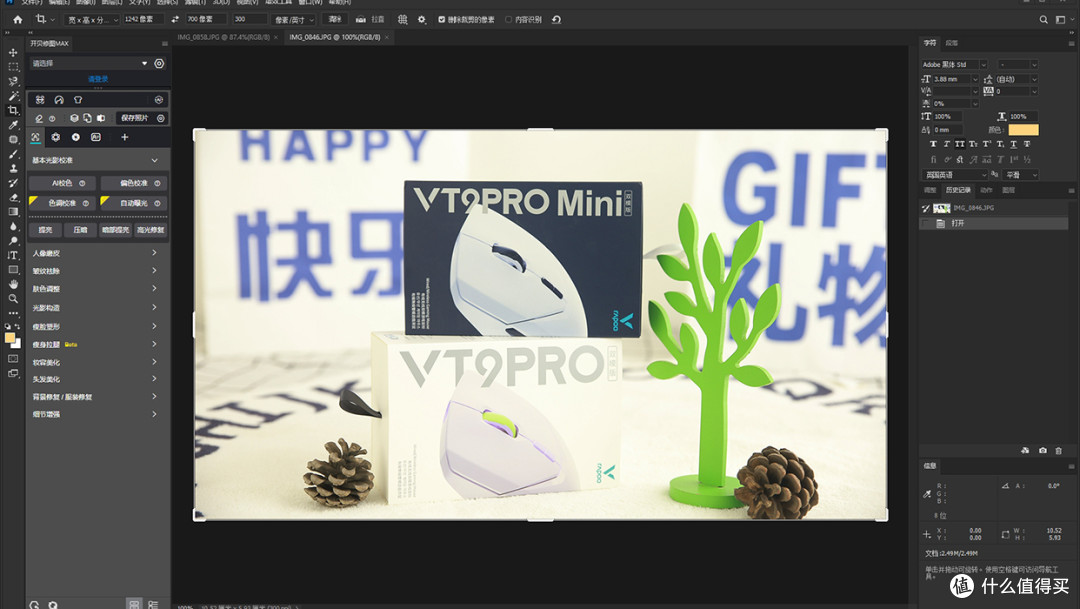Open crop settings gear icon
Viewport: 1080px width, 609px height.
tap(422, 19)
